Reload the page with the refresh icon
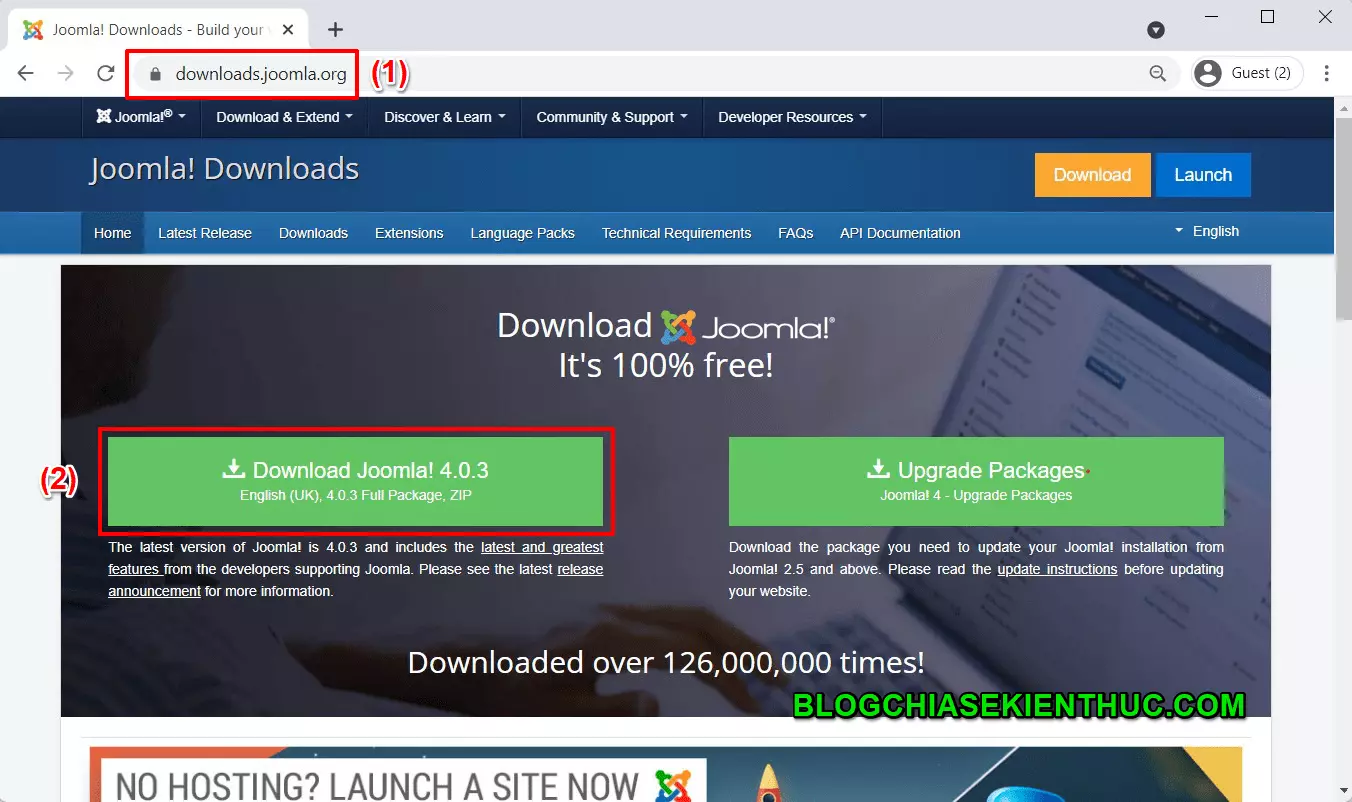 106,73
